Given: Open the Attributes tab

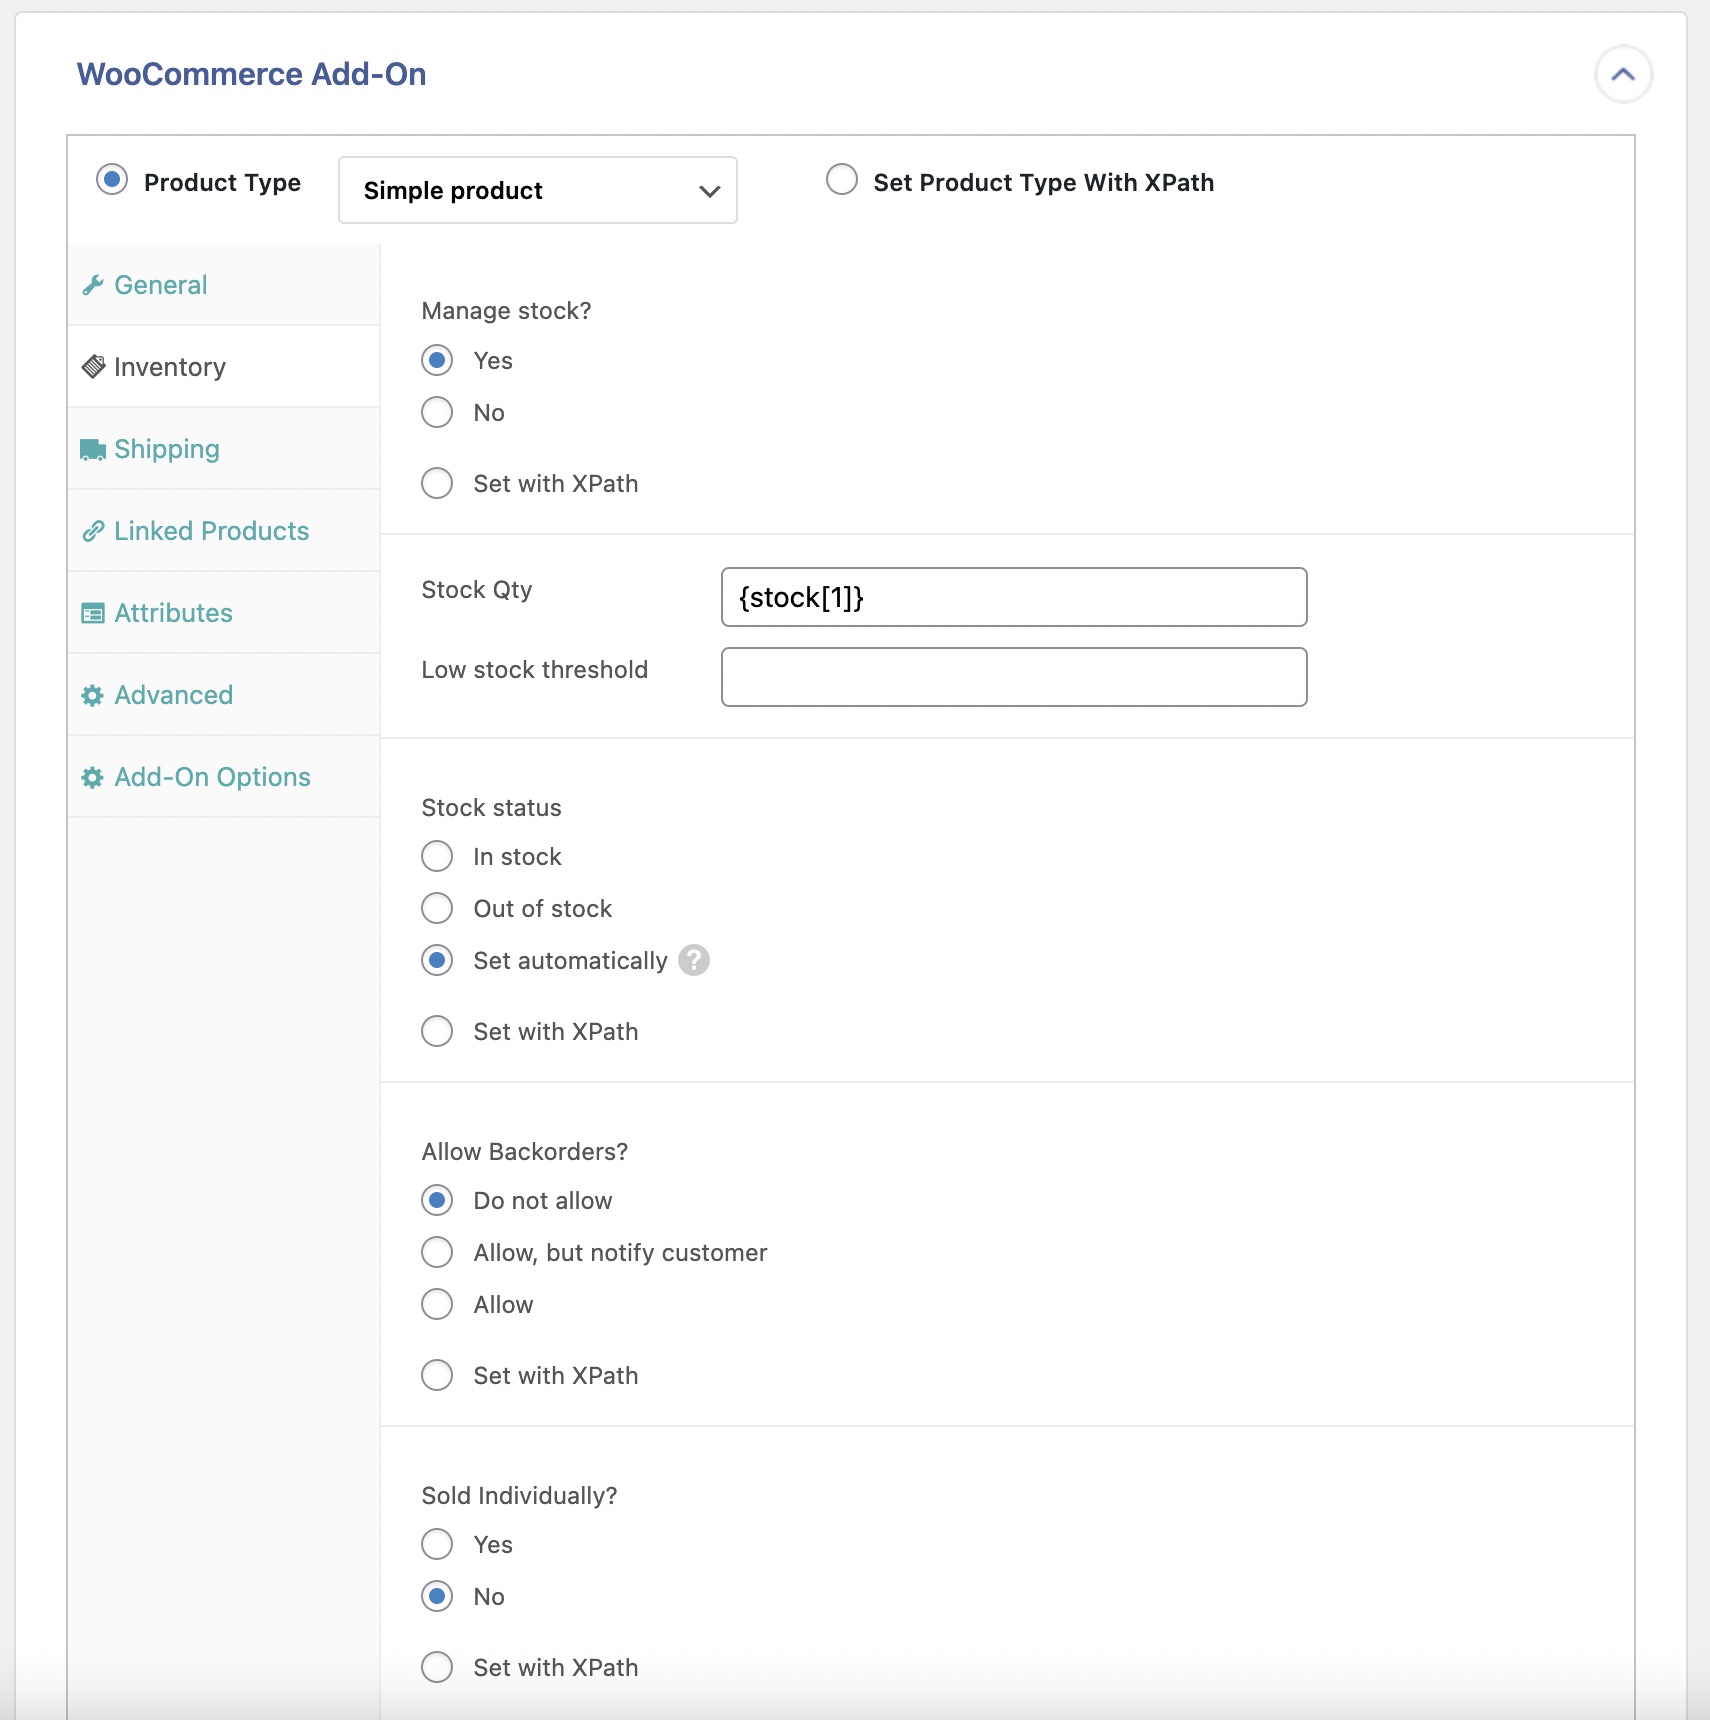Looking at the screenshot, I should (x=224, y=613).
